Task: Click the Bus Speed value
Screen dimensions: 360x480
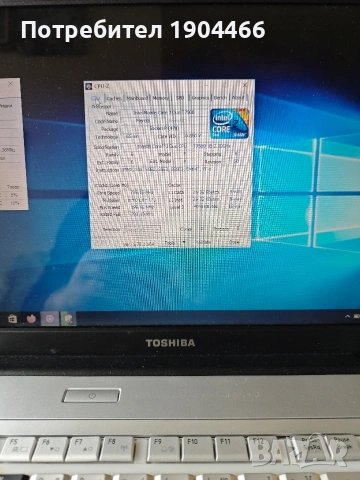Action: 142,207
